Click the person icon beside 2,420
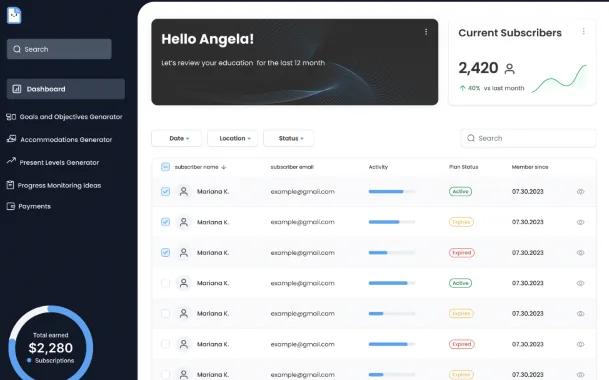Viewport: 609px width, 380px height. coord(509,69)
